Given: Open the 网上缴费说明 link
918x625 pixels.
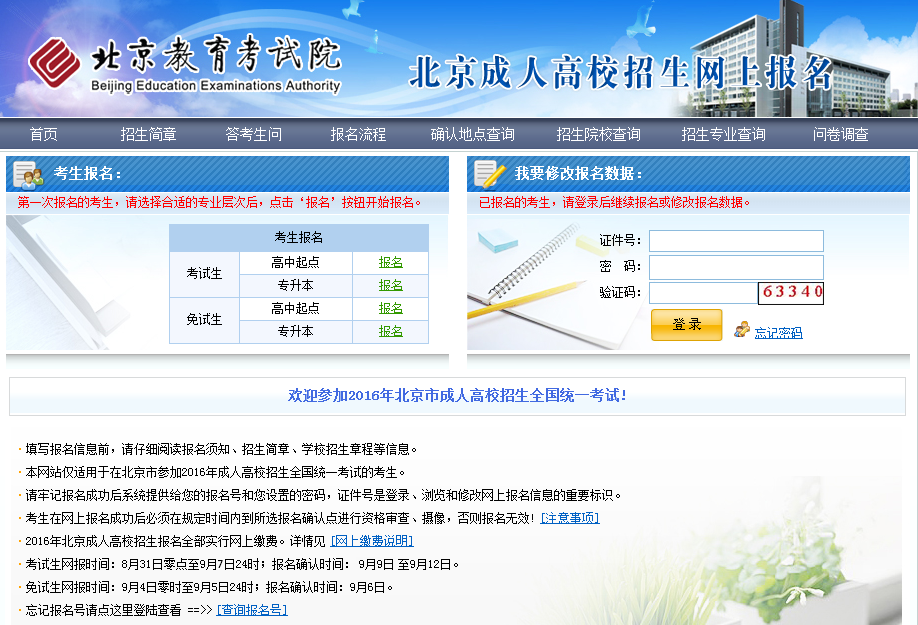Looking at the screenshot, I should pos(372,541).
